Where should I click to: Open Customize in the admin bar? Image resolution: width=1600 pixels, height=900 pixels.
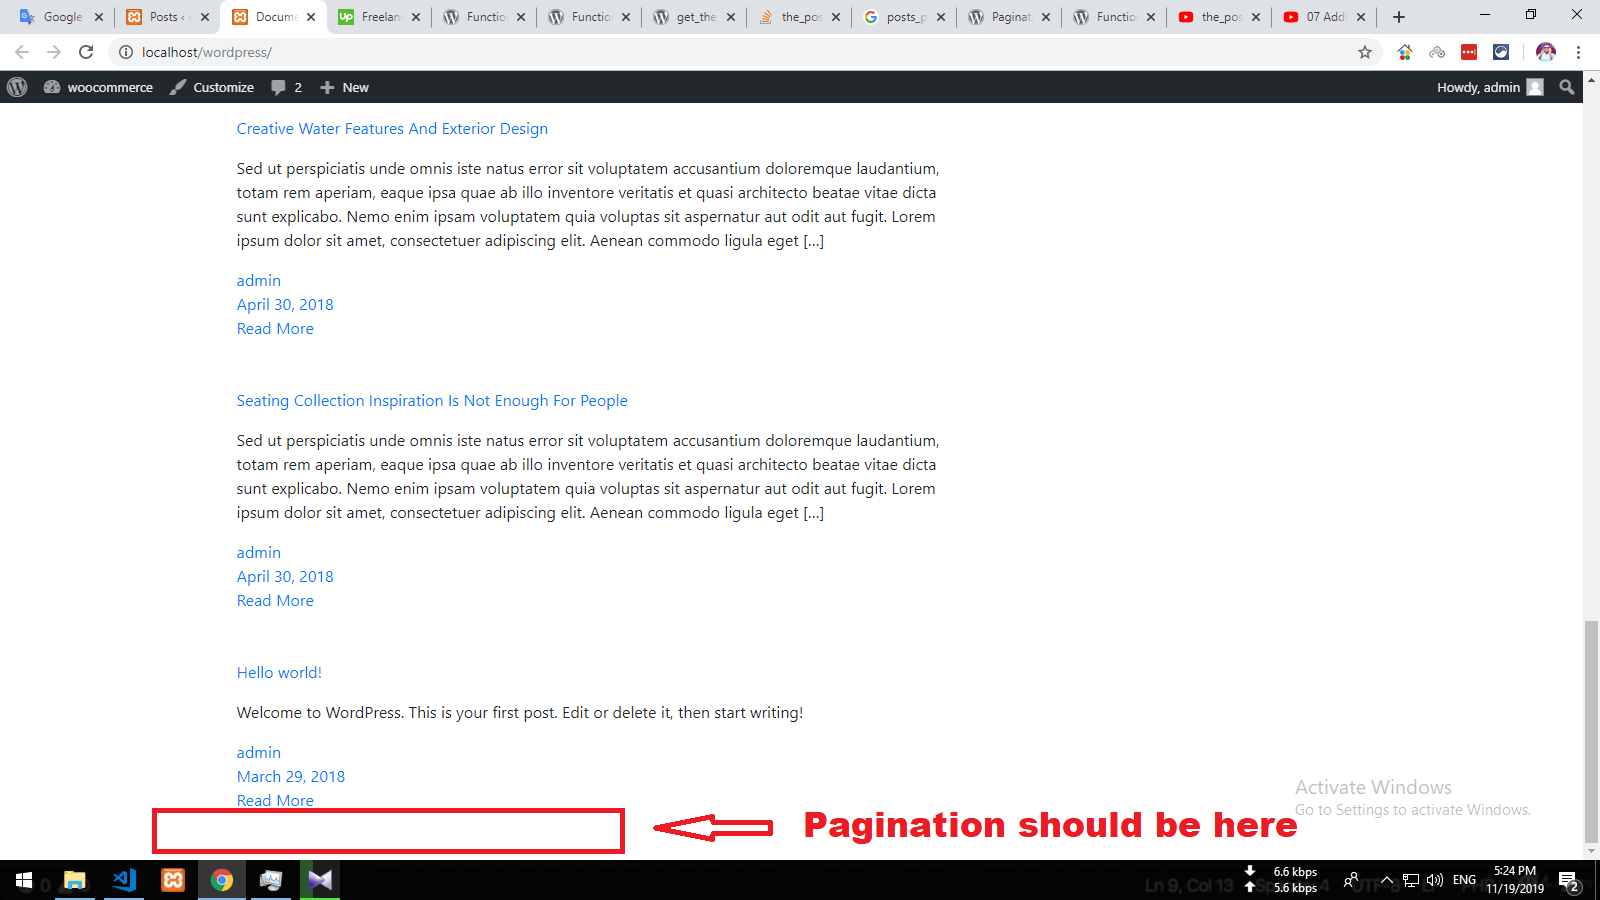pyautogui.click(x=212, y=87)
